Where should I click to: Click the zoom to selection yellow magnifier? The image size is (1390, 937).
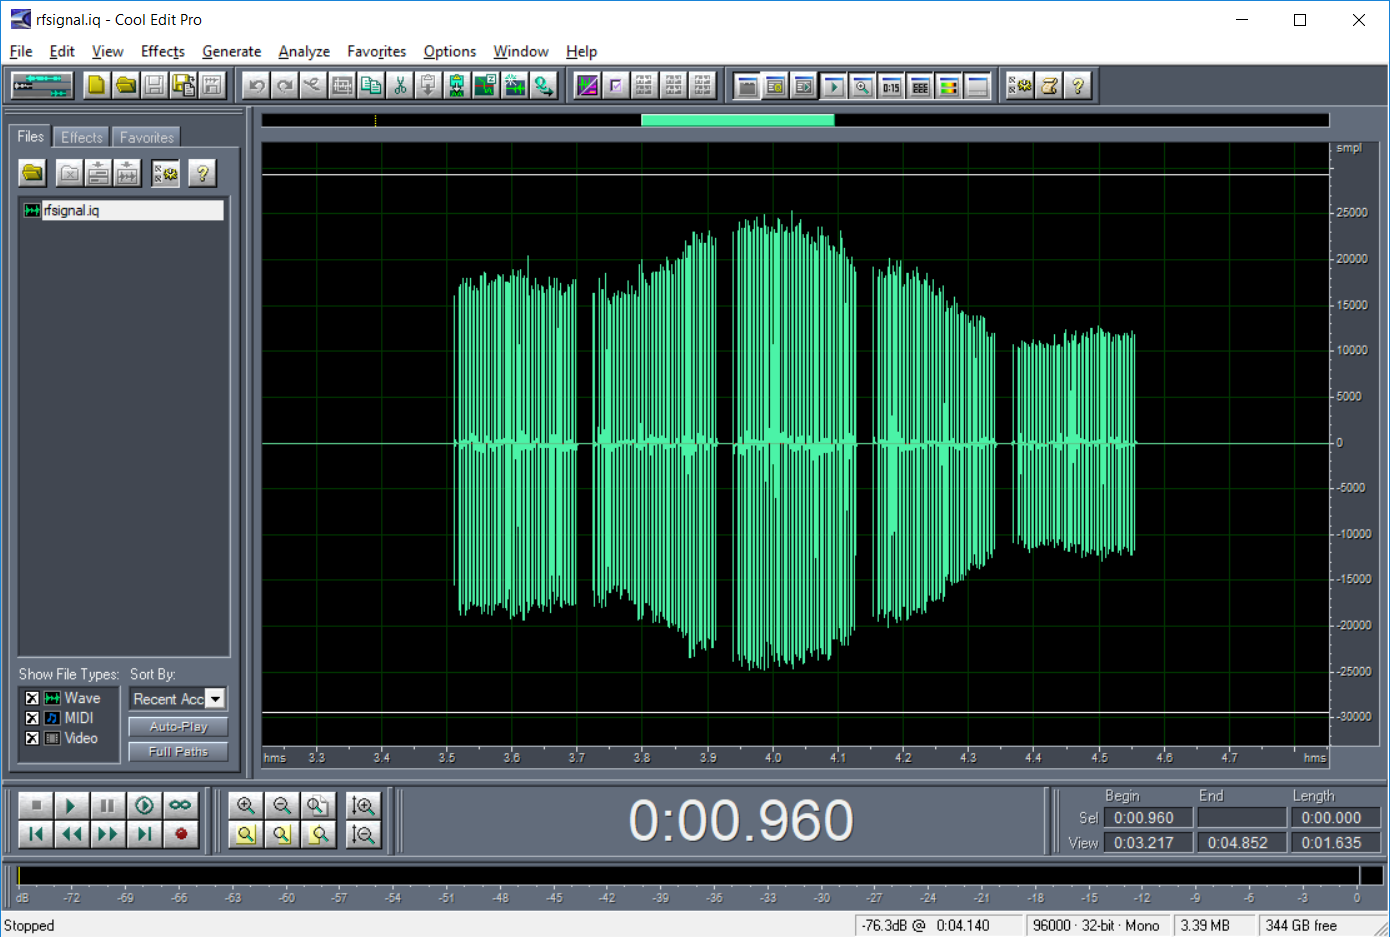pos(245,834)
